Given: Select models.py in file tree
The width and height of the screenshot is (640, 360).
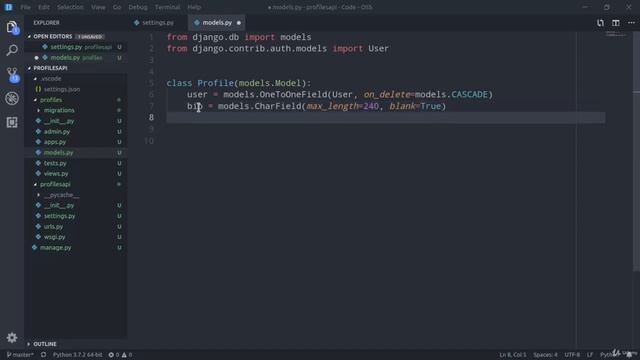Looking at the screenshot, I should [x=58, y=153].
